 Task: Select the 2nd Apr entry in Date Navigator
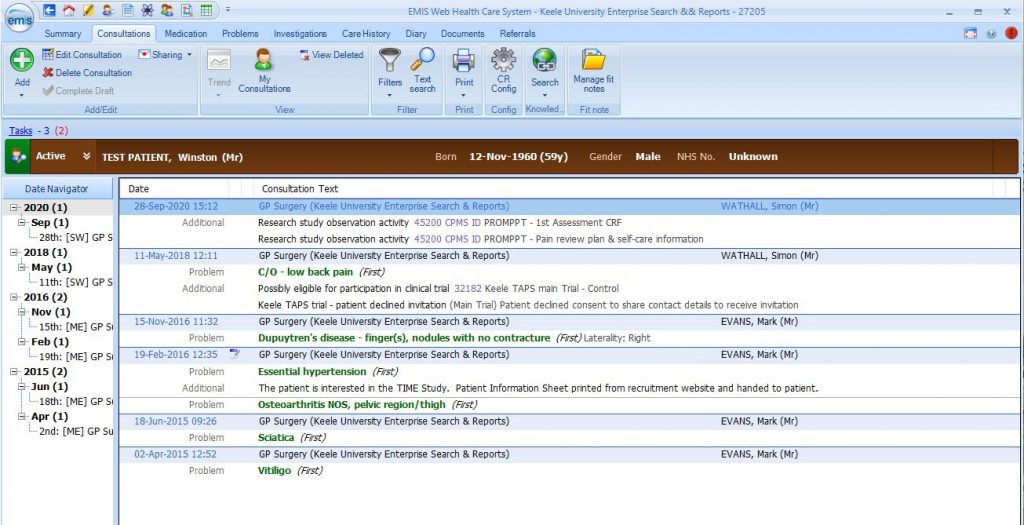click(76, 431)
